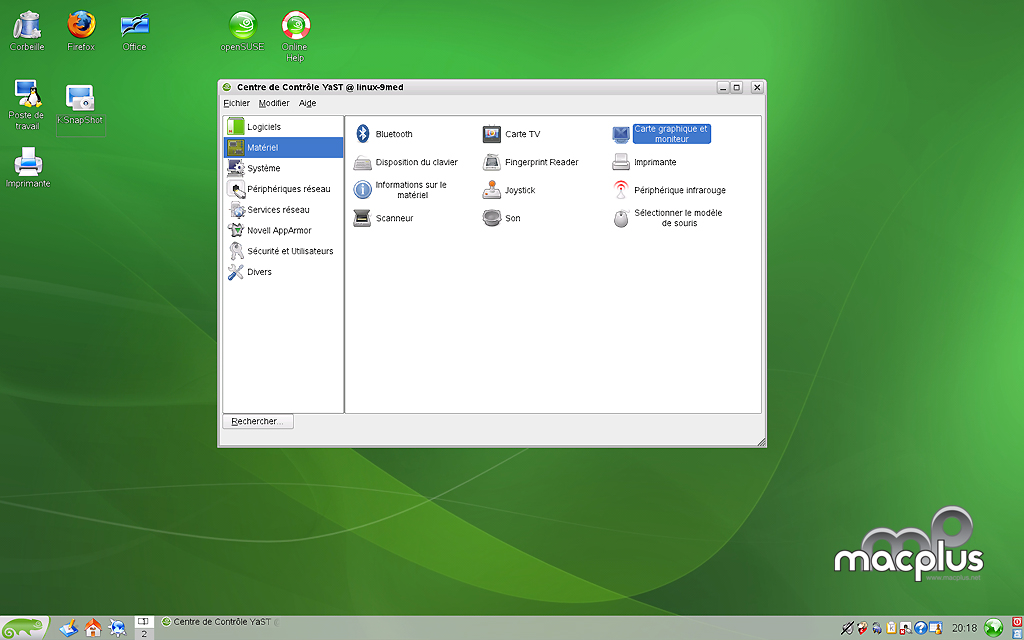Open the Carte TV module
Screen dimensions: 1024x640
point(512,134)
